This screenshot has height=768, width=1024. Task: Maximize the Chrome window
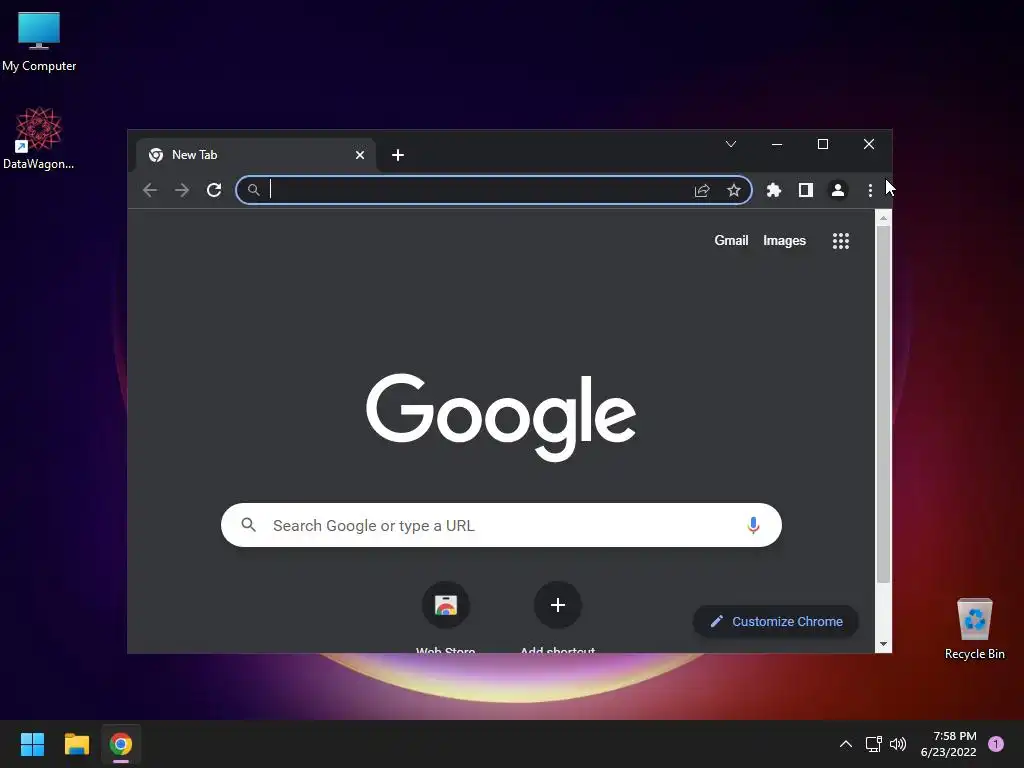[x=823, y=144]
